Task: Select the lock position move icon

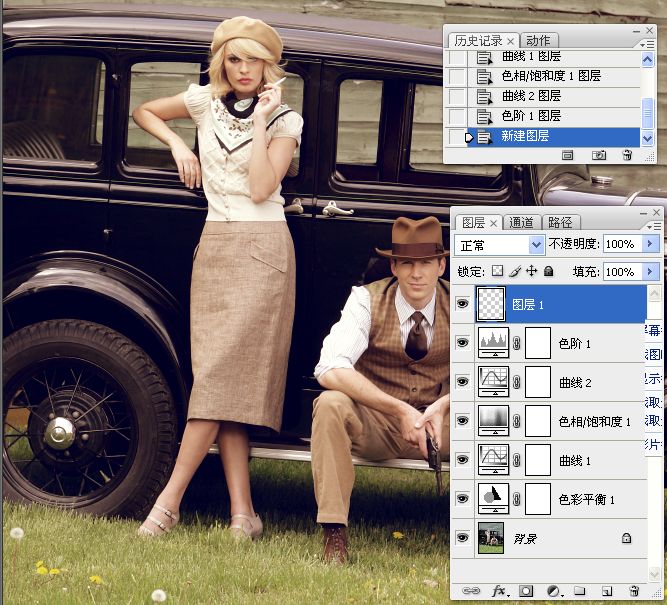Action: point(531,271)
